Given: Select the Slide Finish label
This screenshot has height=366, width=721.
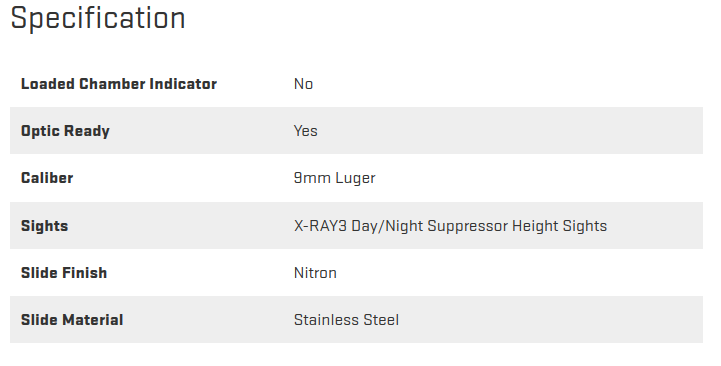Looking at the screenshot, I should coord(64,273).
